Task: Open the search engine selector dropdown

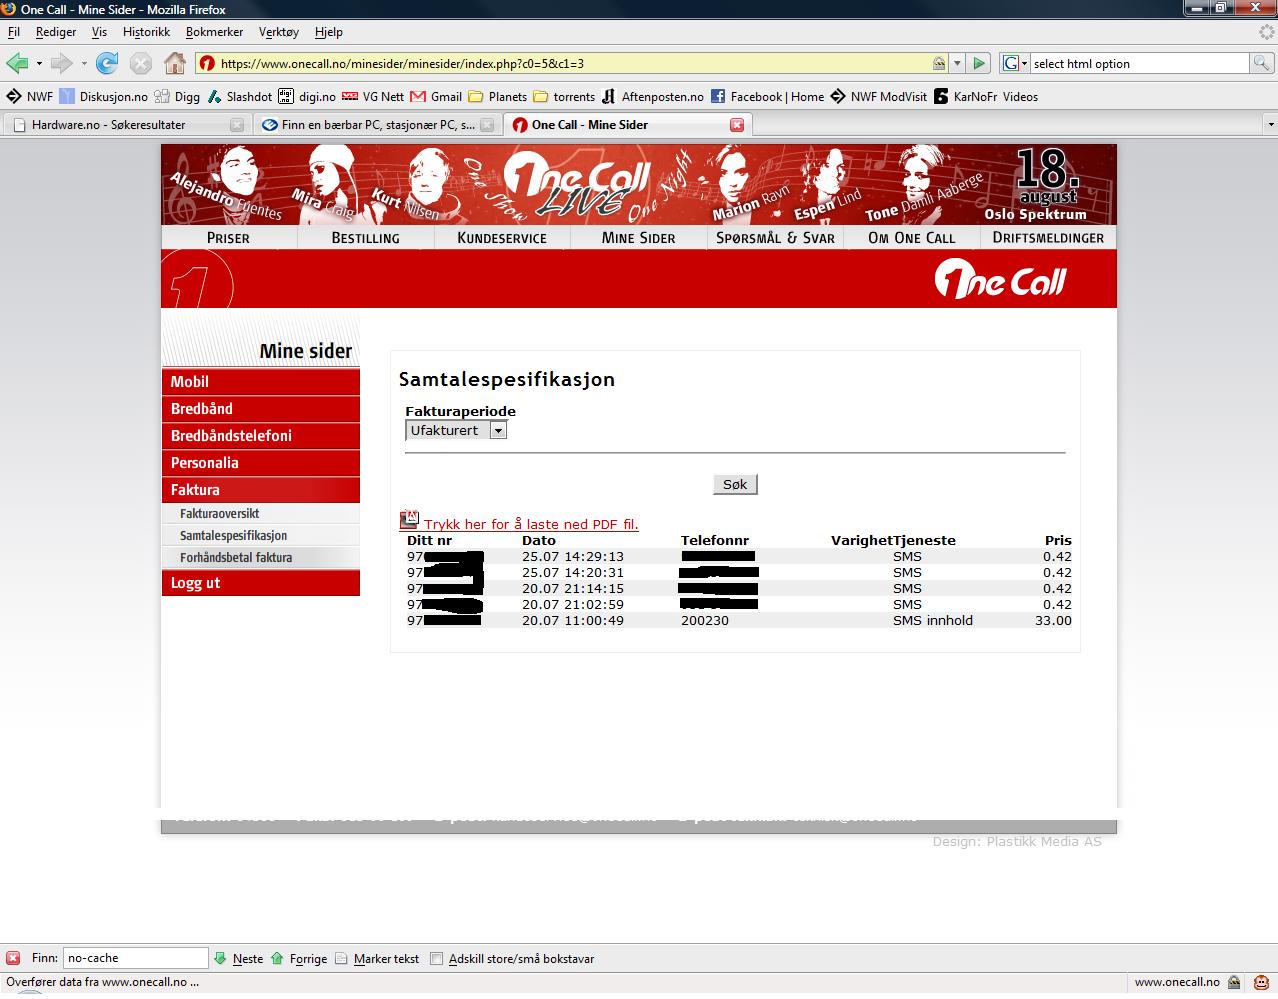Action: tap(1015, 63)
